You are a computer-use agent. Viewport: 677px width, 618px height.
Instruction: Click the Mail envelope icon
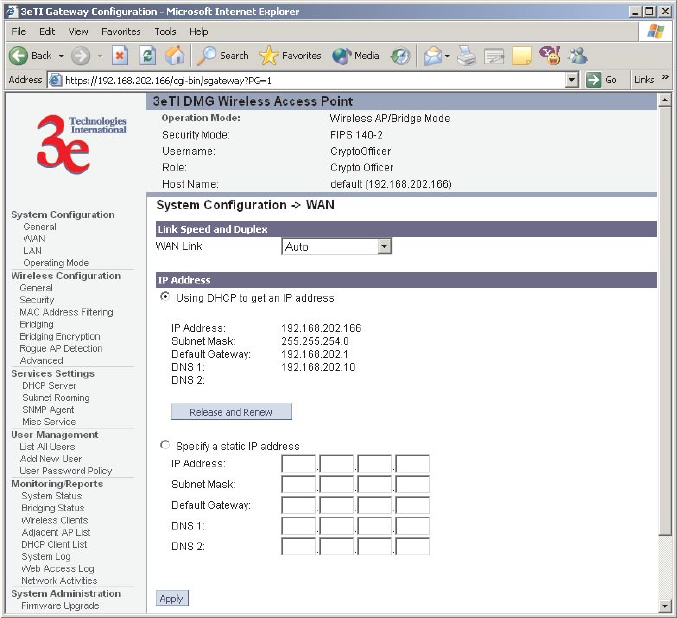(433, 56)
